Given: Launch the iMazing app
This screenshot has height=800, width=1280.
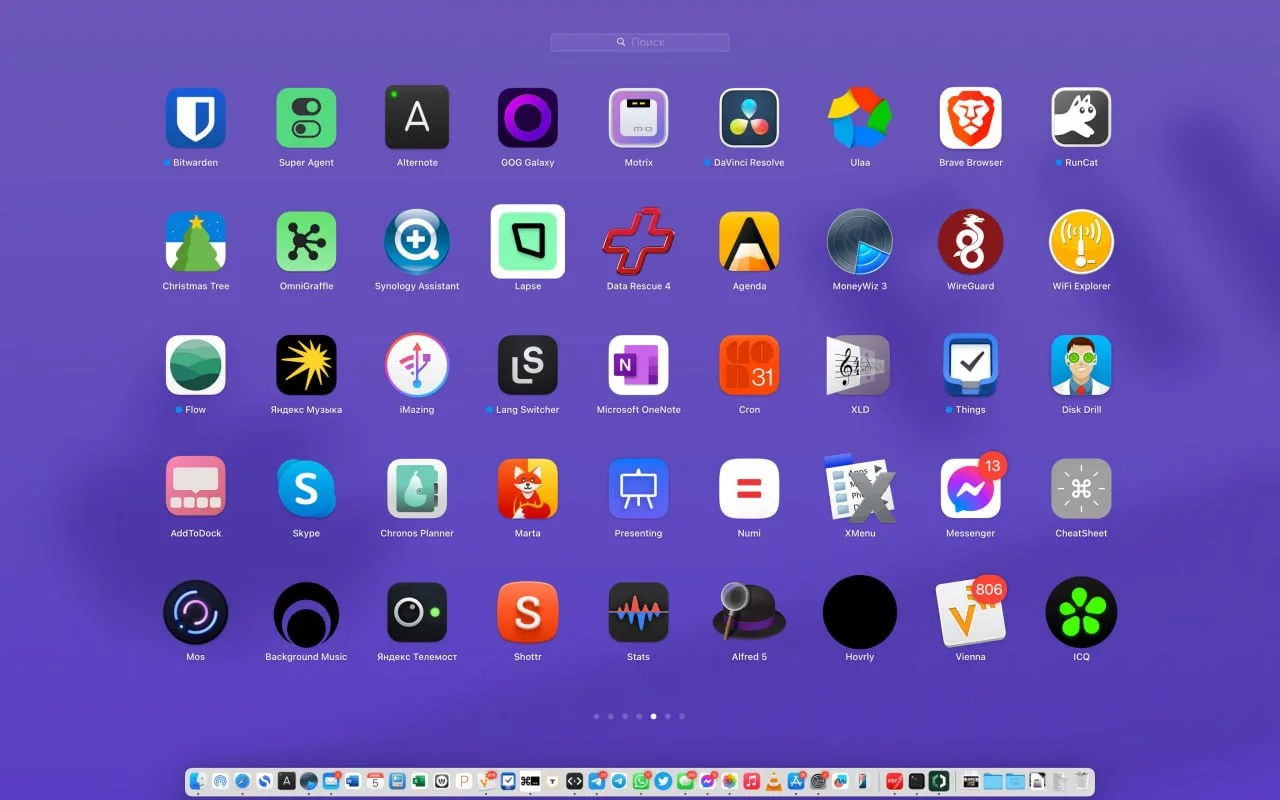Looking at the screenshot, I should coord(417,365).
